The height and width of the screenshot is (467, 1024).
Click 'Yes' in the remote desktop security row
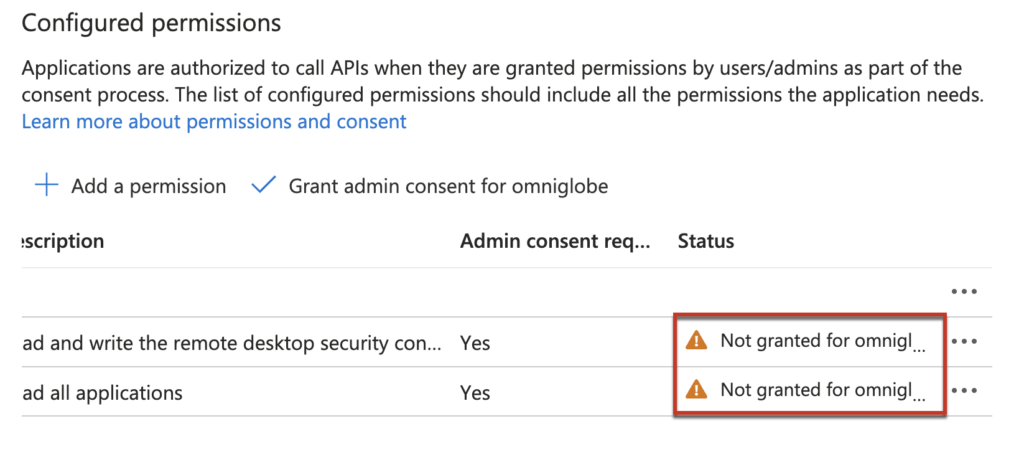pyautogui.click(x=475, y=343)
